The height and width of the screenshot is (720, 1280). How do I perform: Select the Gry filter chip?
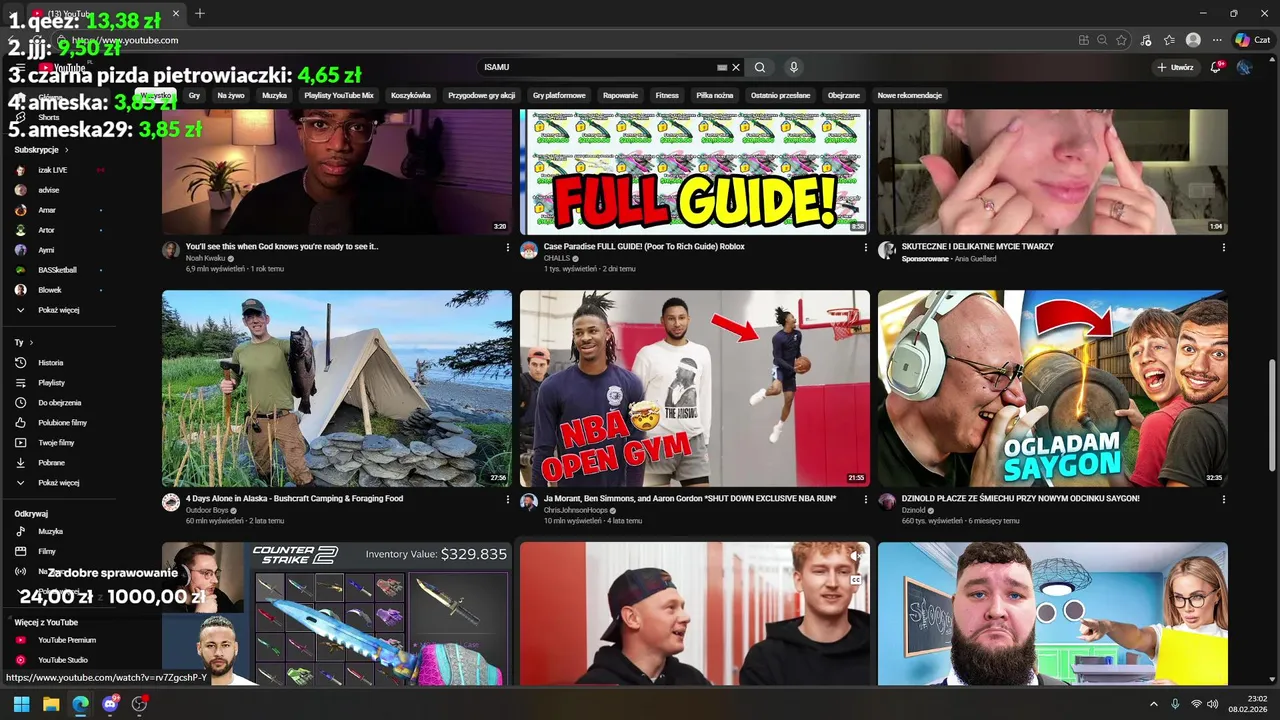point(194,95)
